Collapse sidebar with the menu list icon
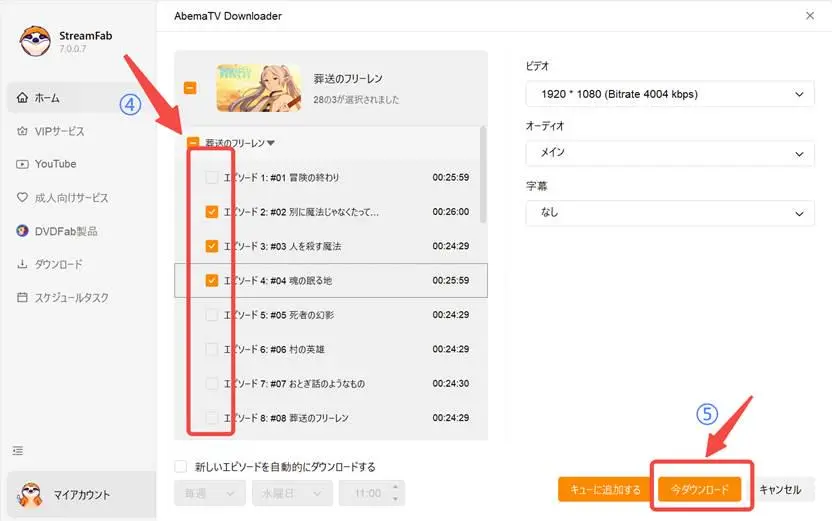The width and height of the screenshot is (832, 521). pyautogui.click(x=18, y=451)
